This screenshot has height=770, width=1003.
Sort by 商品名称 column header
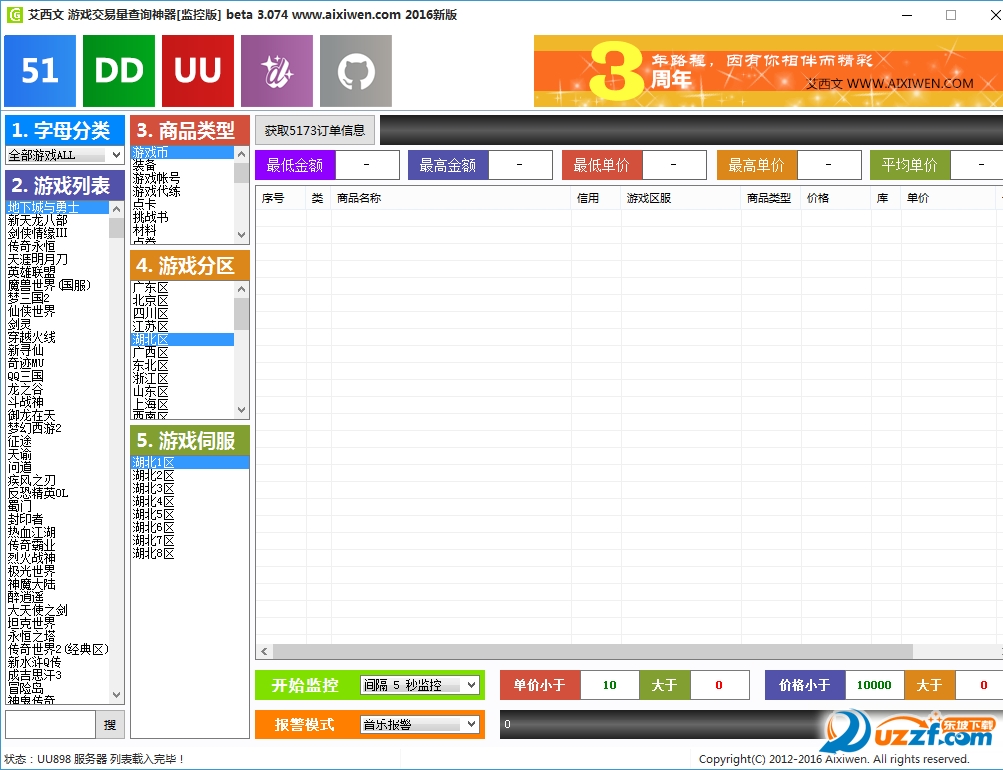[450, 198]
